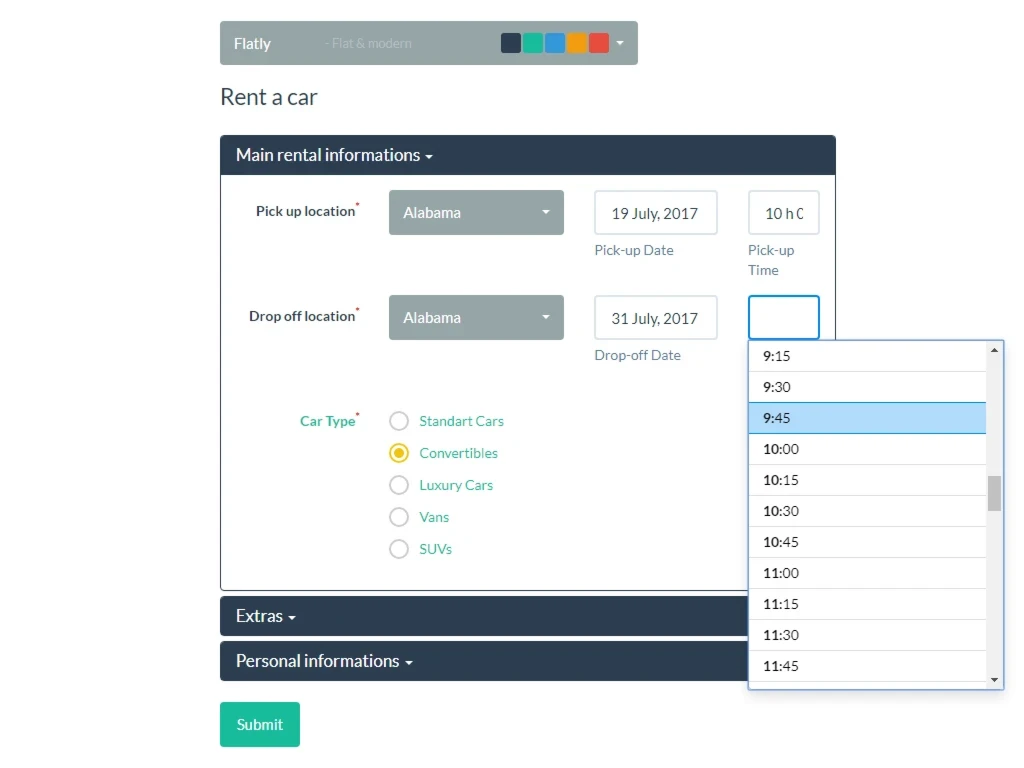Choose 10:30 in the time dropdown
Viewport: 1024px width, 768px height.
pos(866,511)
